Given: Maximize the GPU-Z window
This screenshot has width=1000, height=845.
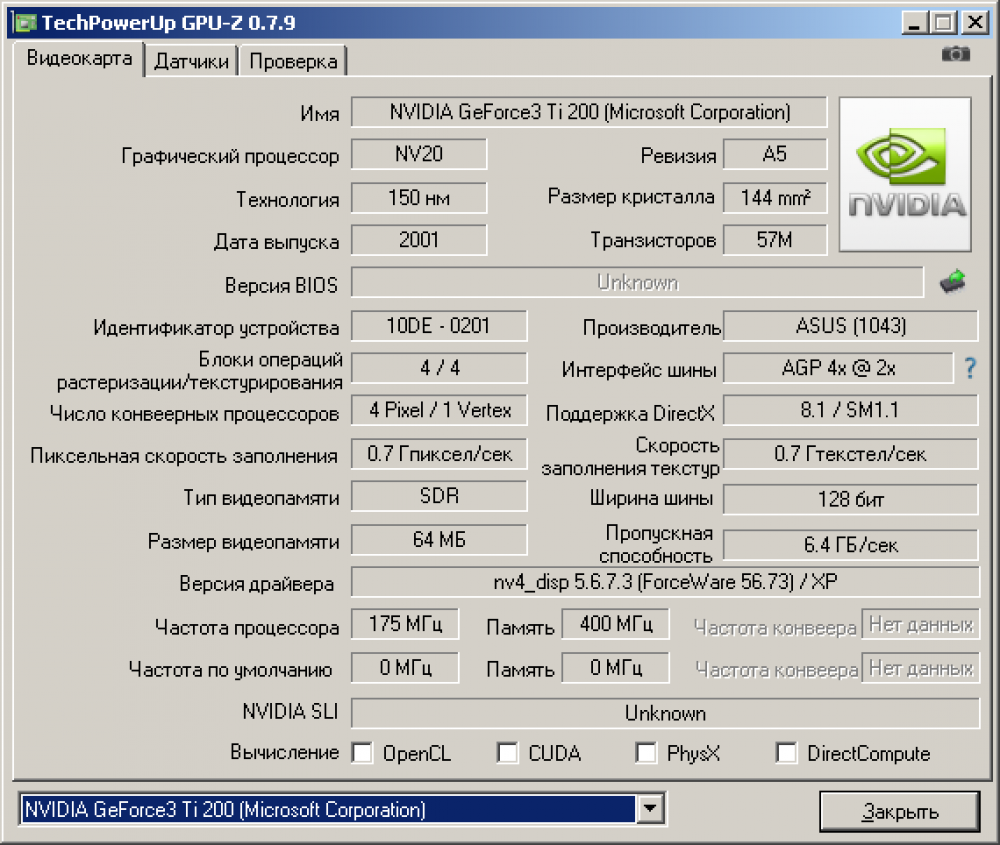Looking at the screenshot, I should click(942, 22).
